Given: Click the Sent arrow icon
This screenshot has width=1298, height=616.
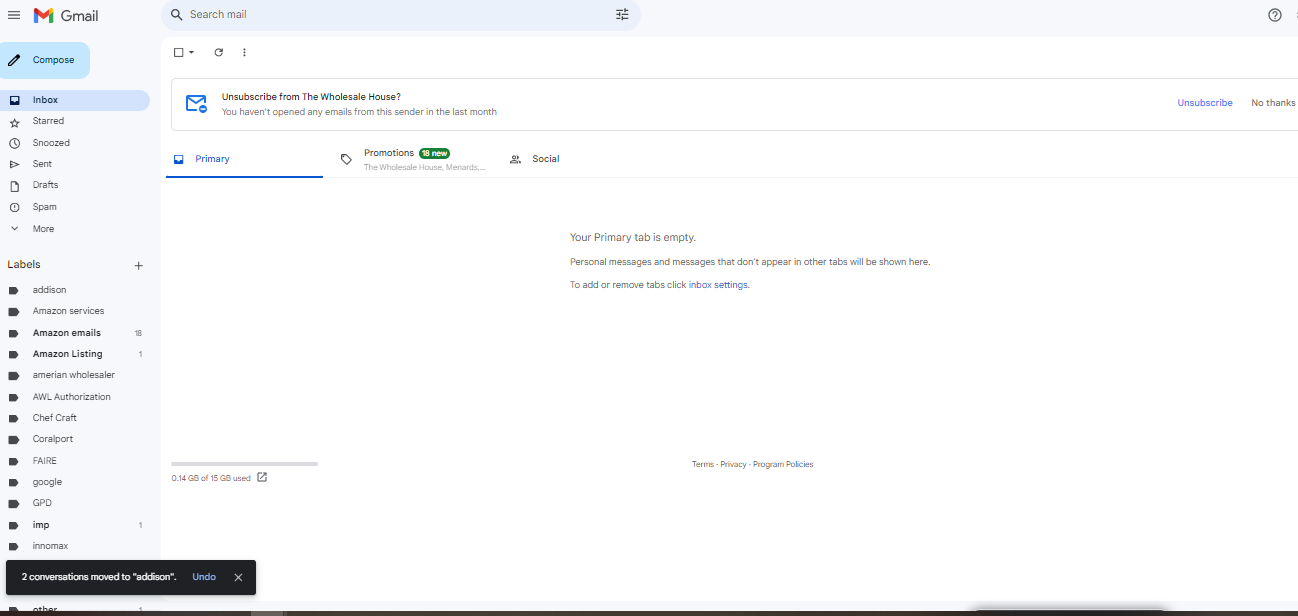Looking at the screenshot, I should [14, 164].
